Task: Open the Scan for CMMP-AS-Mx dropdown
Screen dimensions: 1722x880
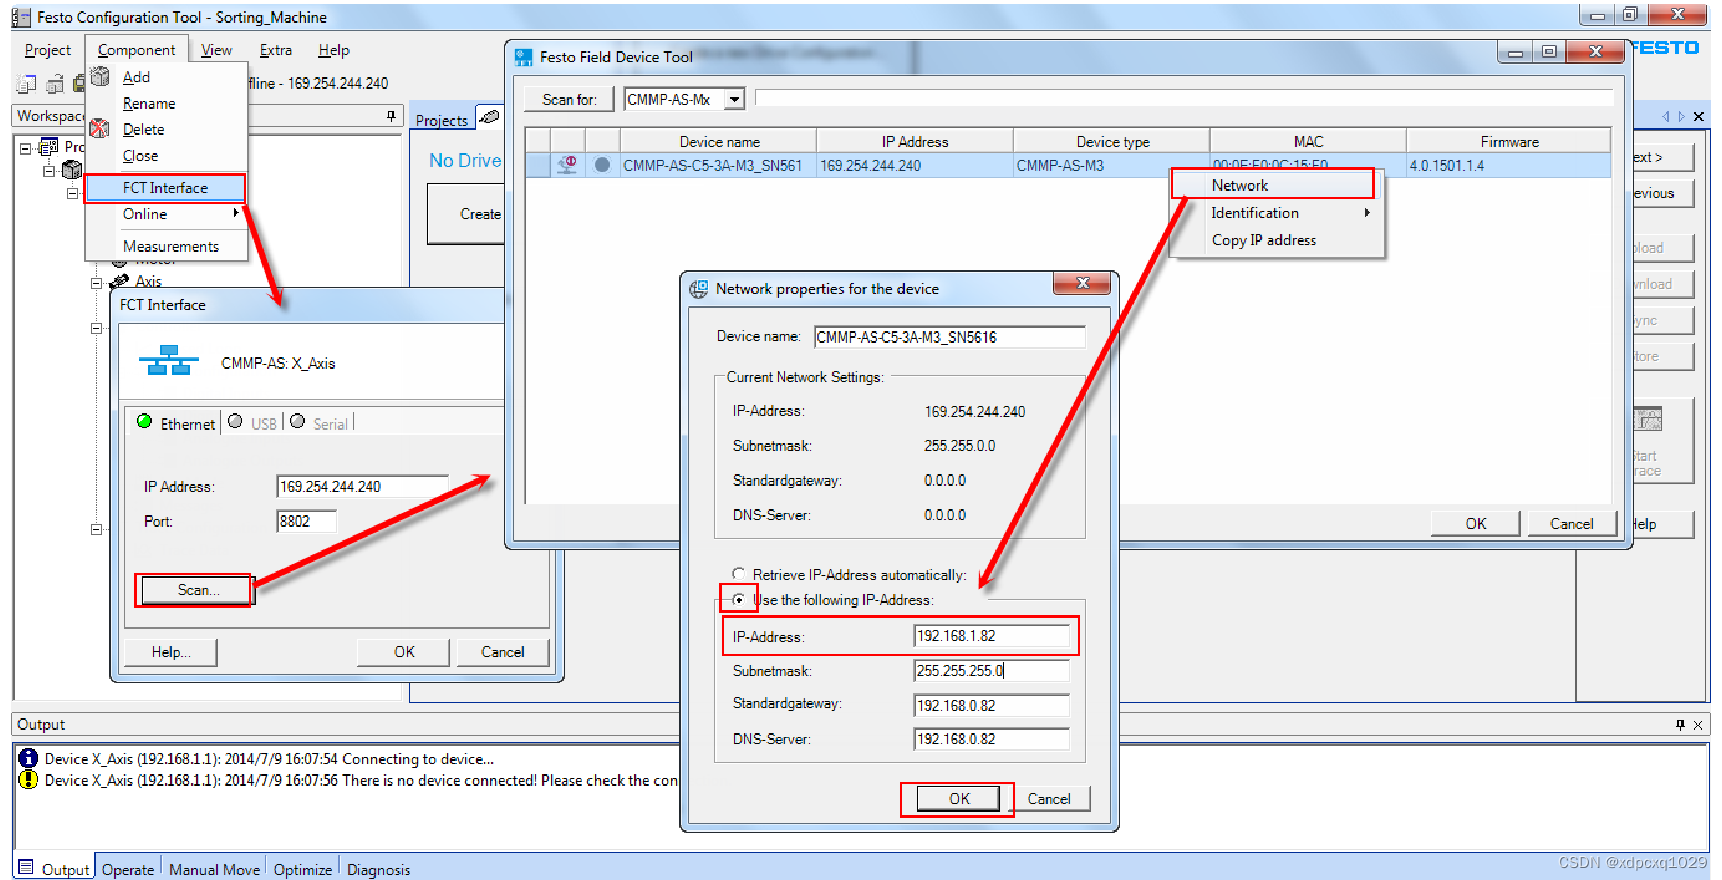Action: tap(735, 99)
